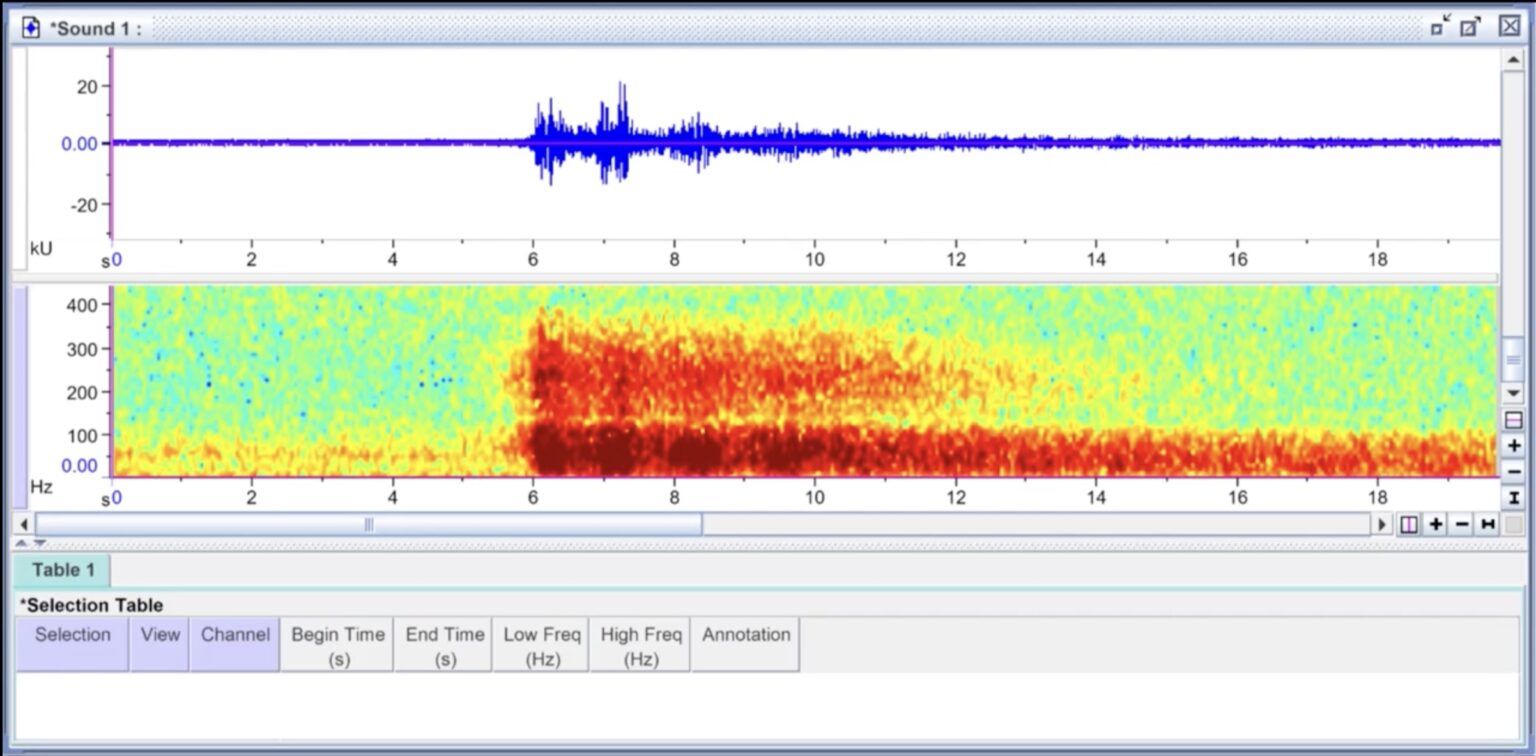
Task: Sort selections by the Begin Time column header
Action: coord(337,644)
